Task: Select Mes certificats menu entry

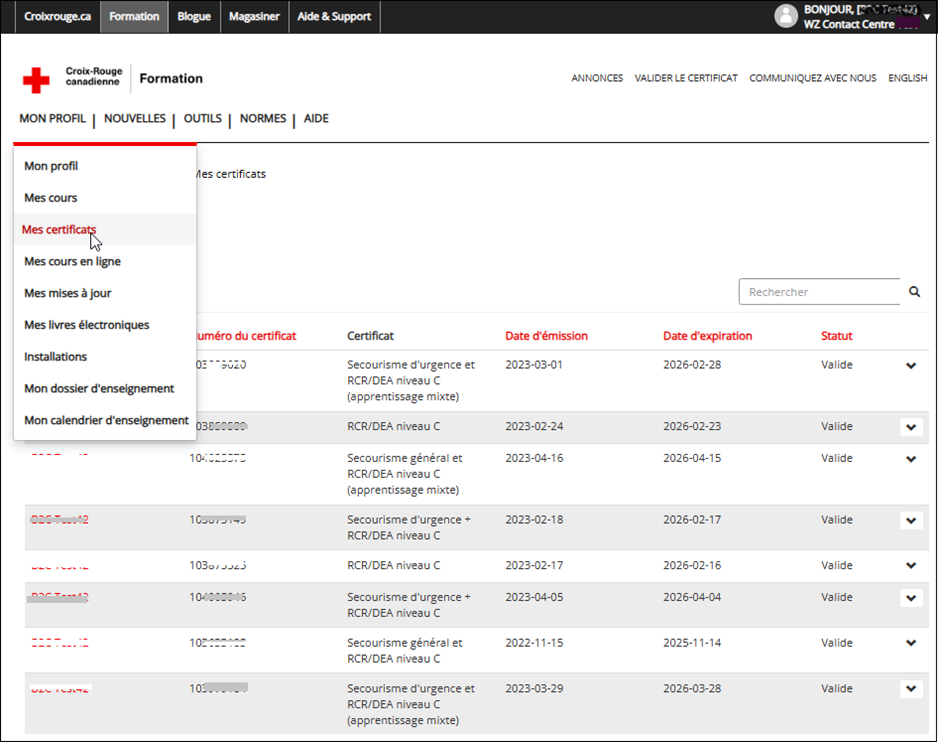Action: pos(105,230)
